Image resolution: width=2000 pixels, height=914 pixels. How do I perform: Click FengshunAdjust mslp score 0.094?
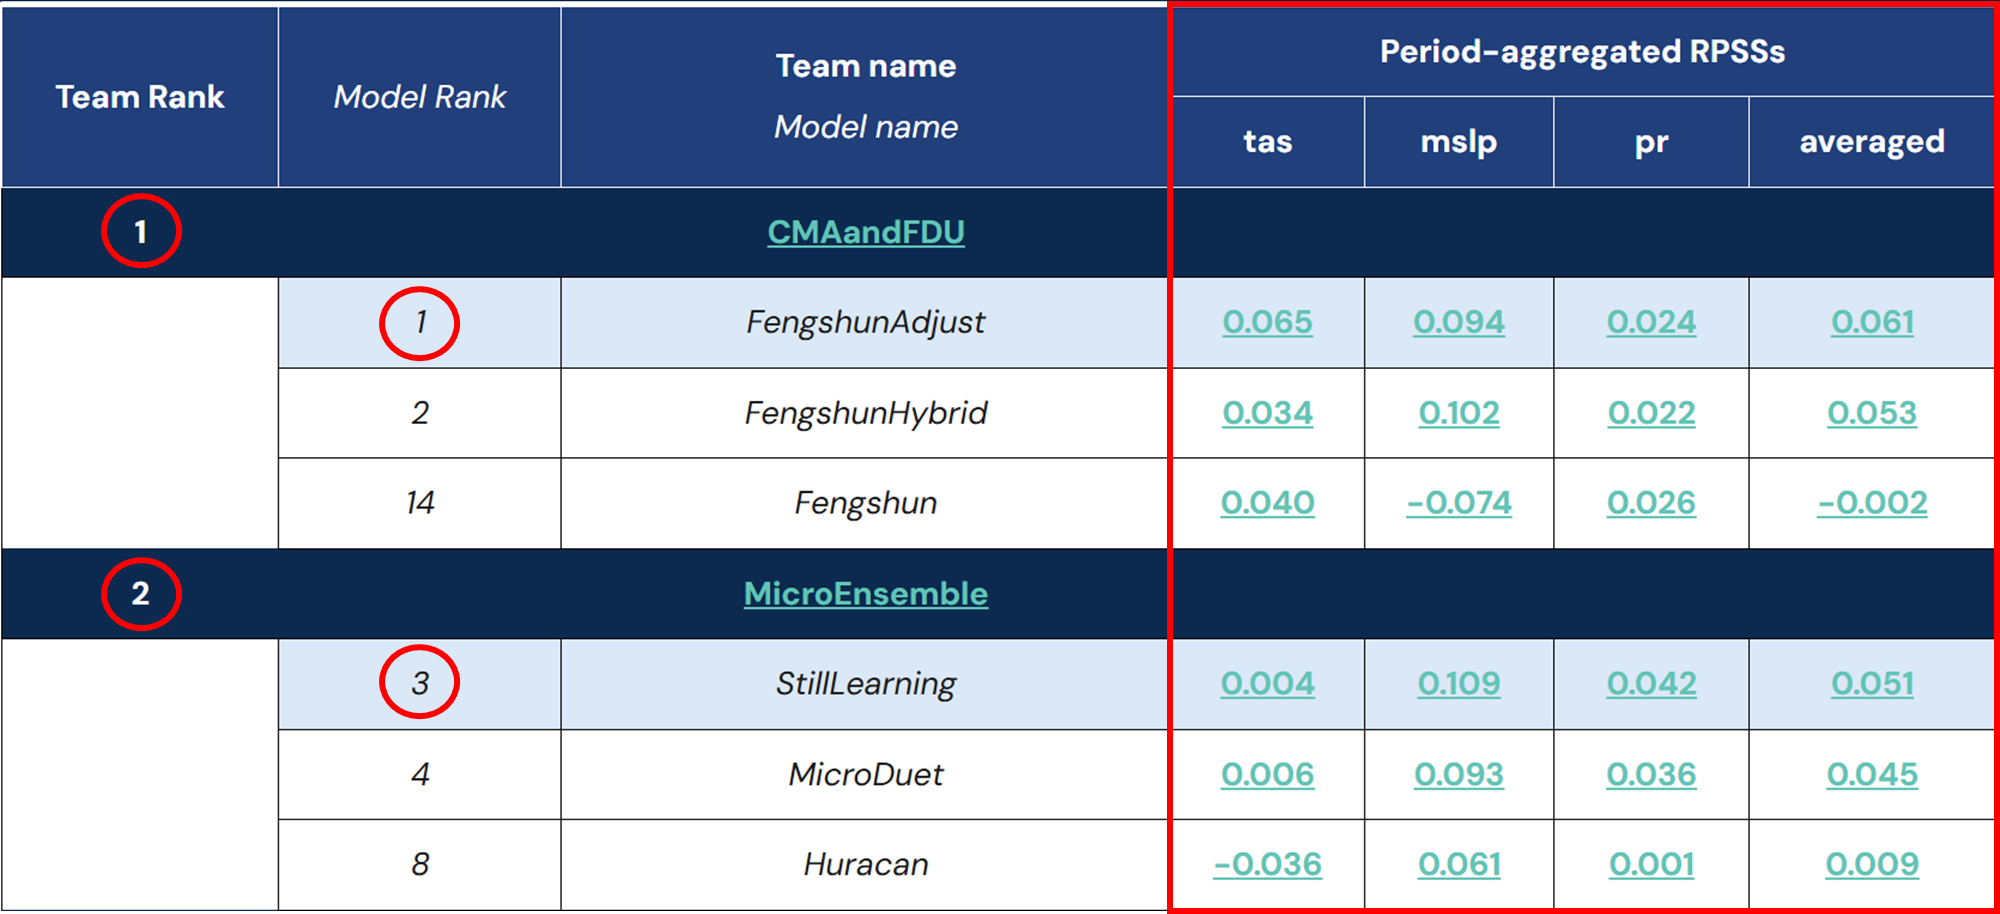pos(1459,322)
